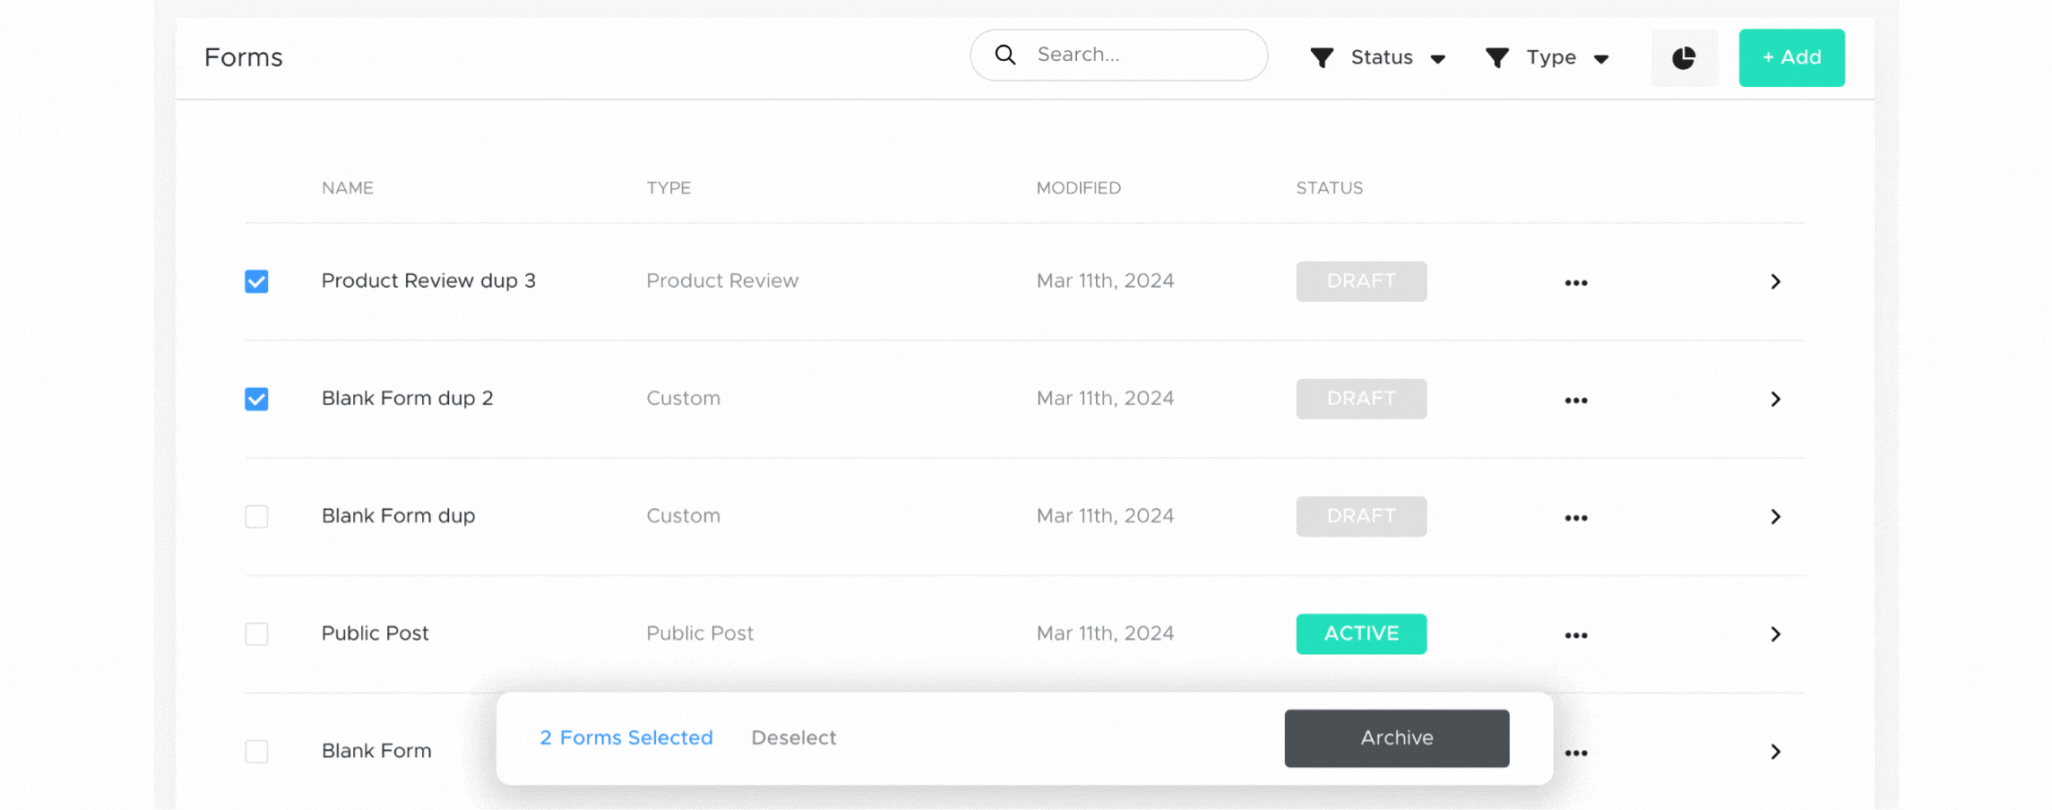Open Blank Form via chevron arrow
The width and height of the screenshot is (2052, 810).
click(x=1776, y=752)
